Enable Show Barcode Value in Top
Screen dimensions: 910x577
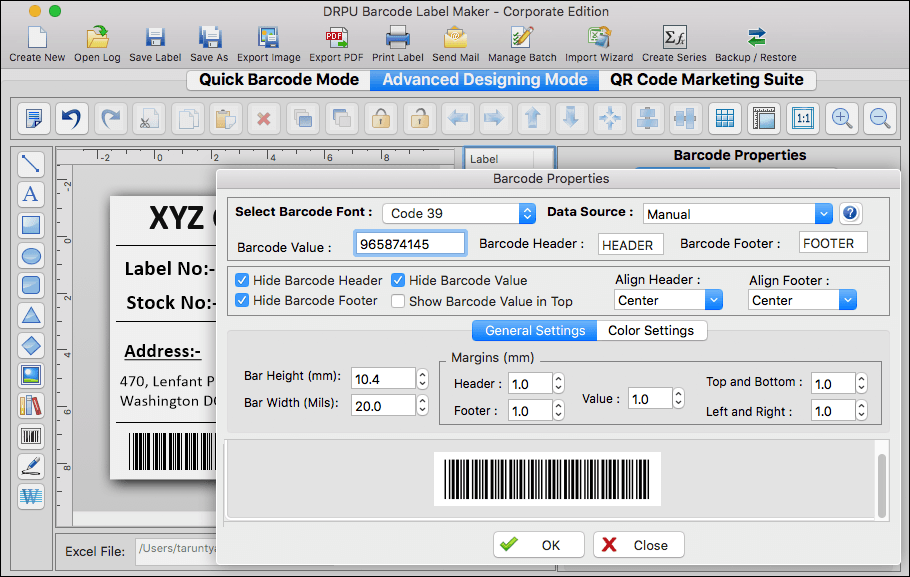pos(398,301)
